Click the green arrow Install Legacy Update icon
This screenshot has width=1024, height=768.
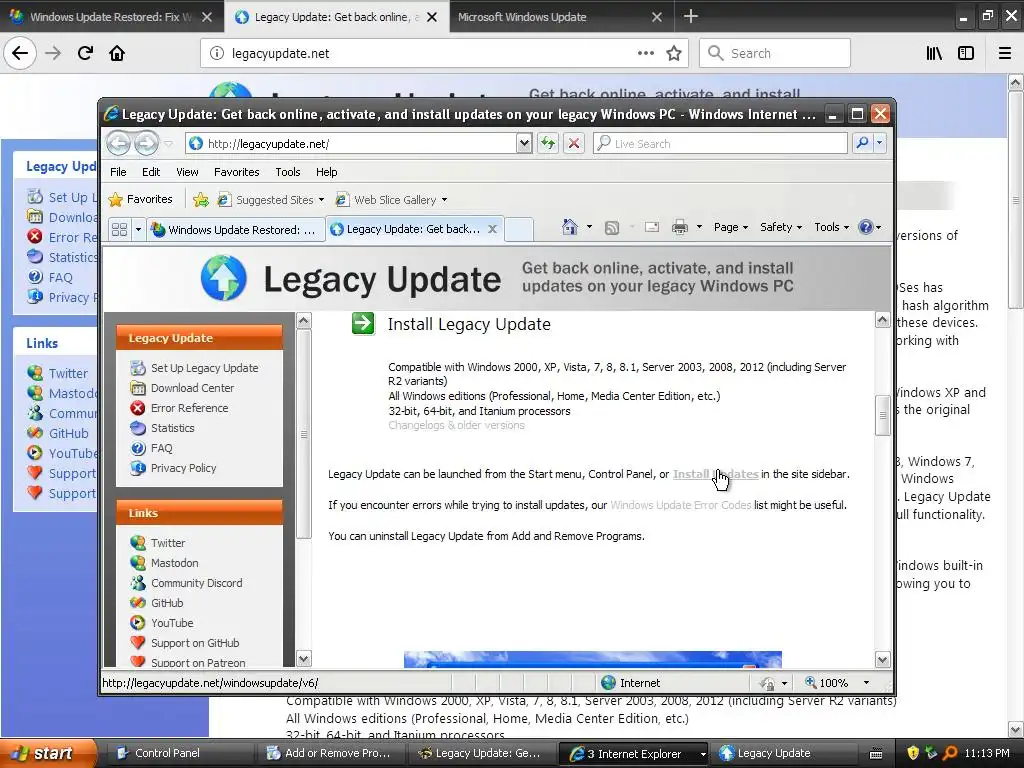363,323
